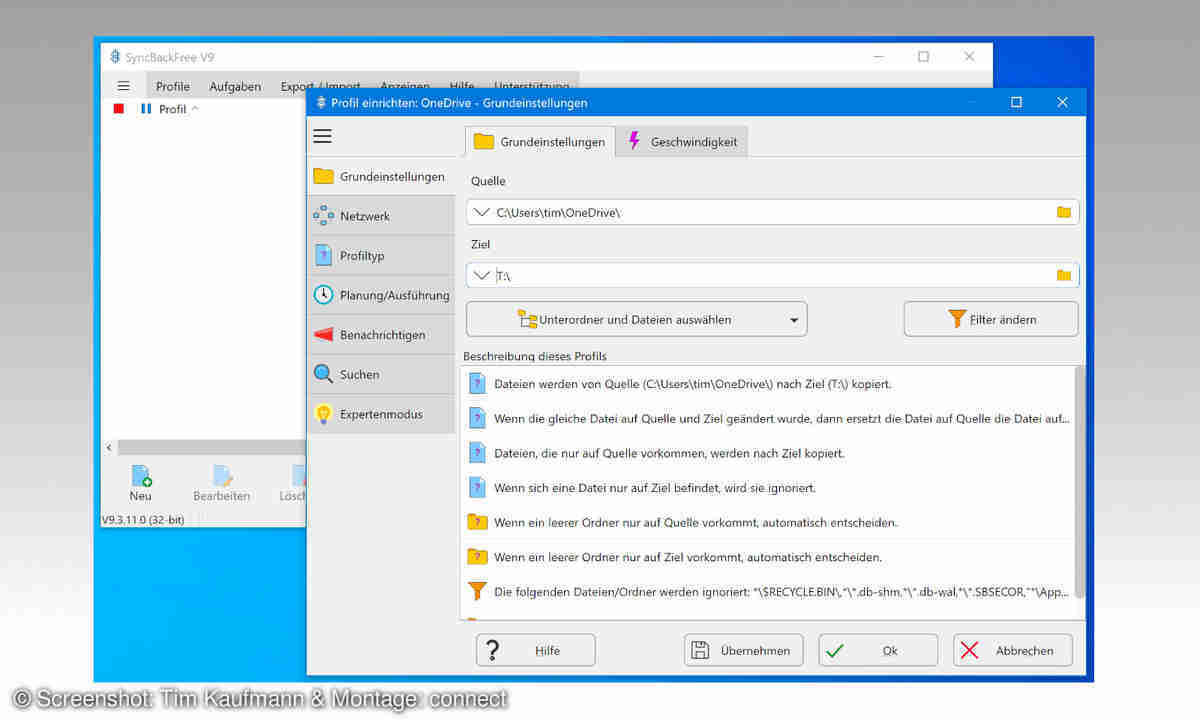Open Unterordner und Dateien auswählen dropdown
1200x720 pixels.
click(x=636, y=320)
